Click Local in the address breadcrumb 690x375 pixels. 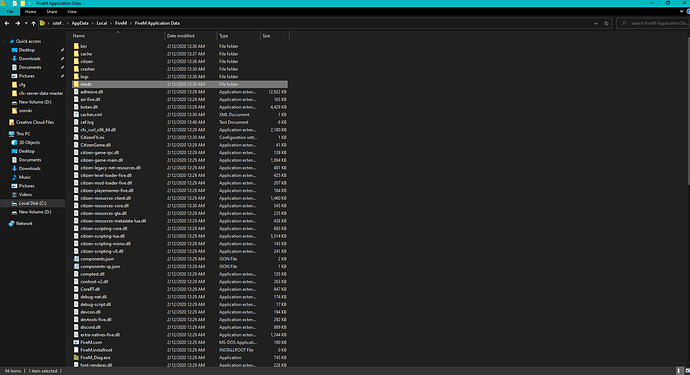click(x=102, y=23)
